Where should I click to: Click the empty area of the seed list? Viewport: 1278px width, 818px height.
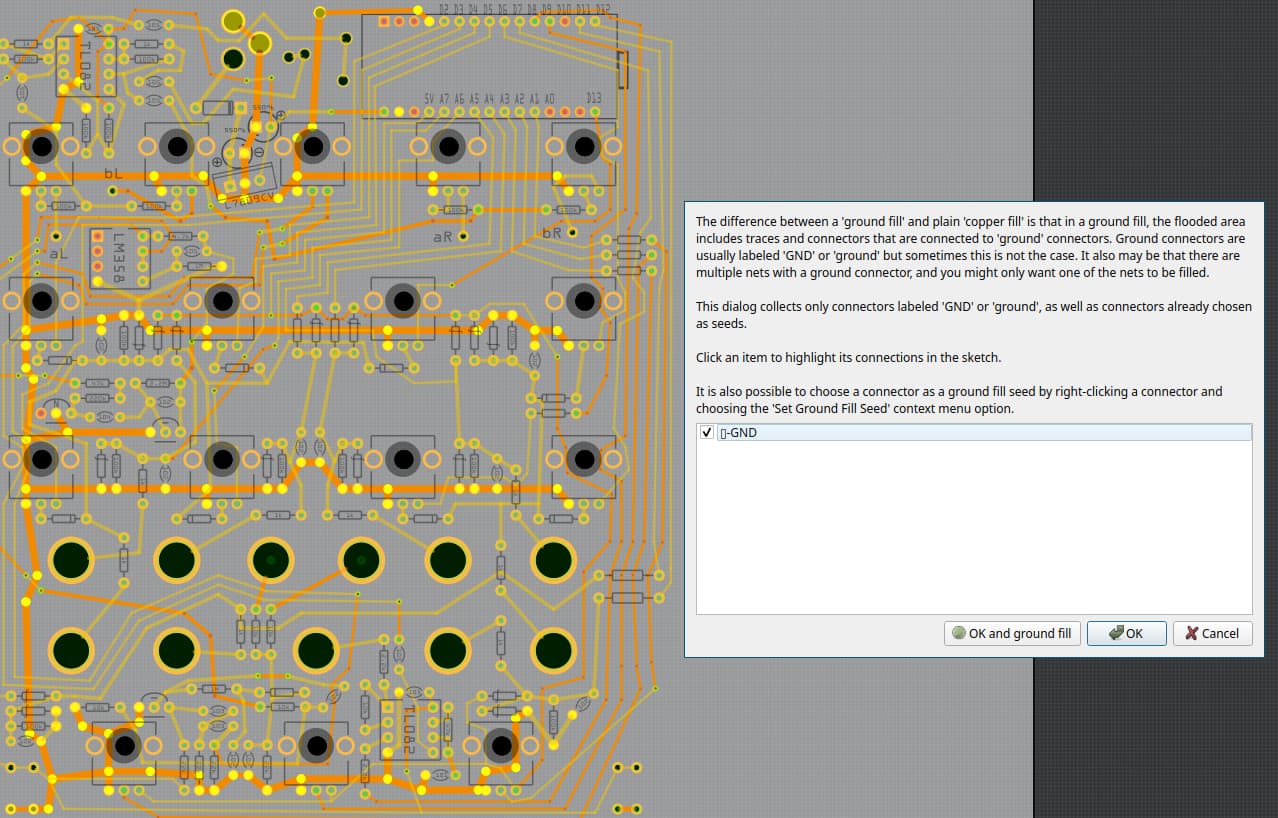click(973, 530)
